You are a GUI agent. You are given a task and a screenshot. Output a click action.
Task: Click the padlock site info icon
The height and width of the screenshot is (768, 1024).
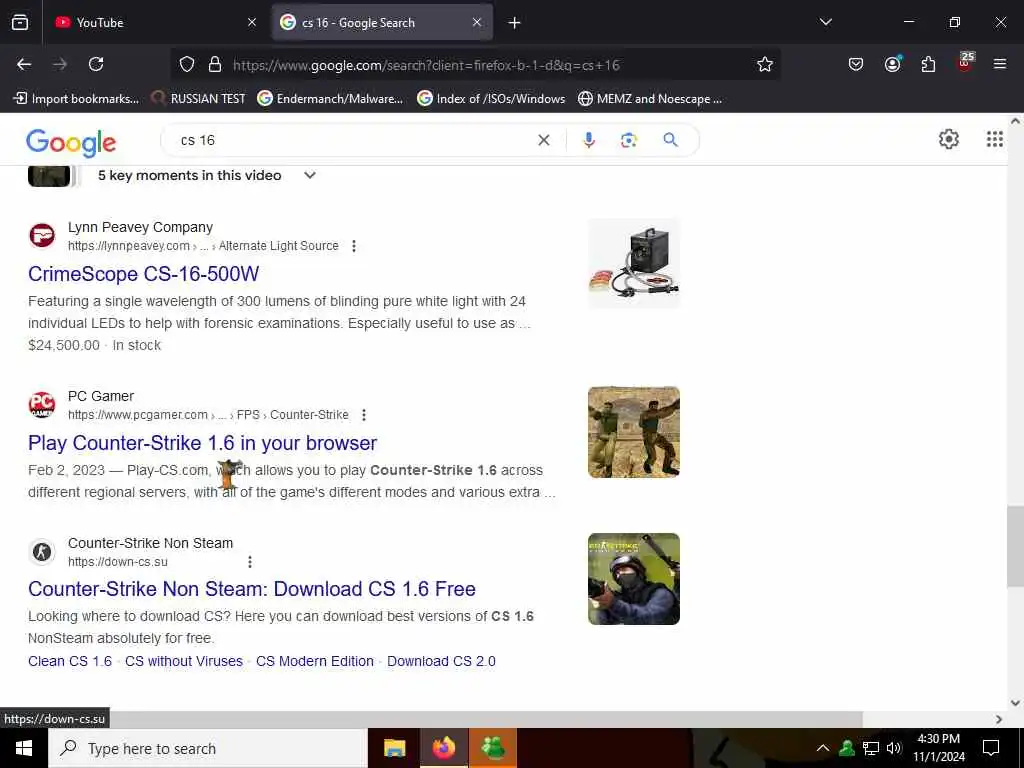click(215, 65)
